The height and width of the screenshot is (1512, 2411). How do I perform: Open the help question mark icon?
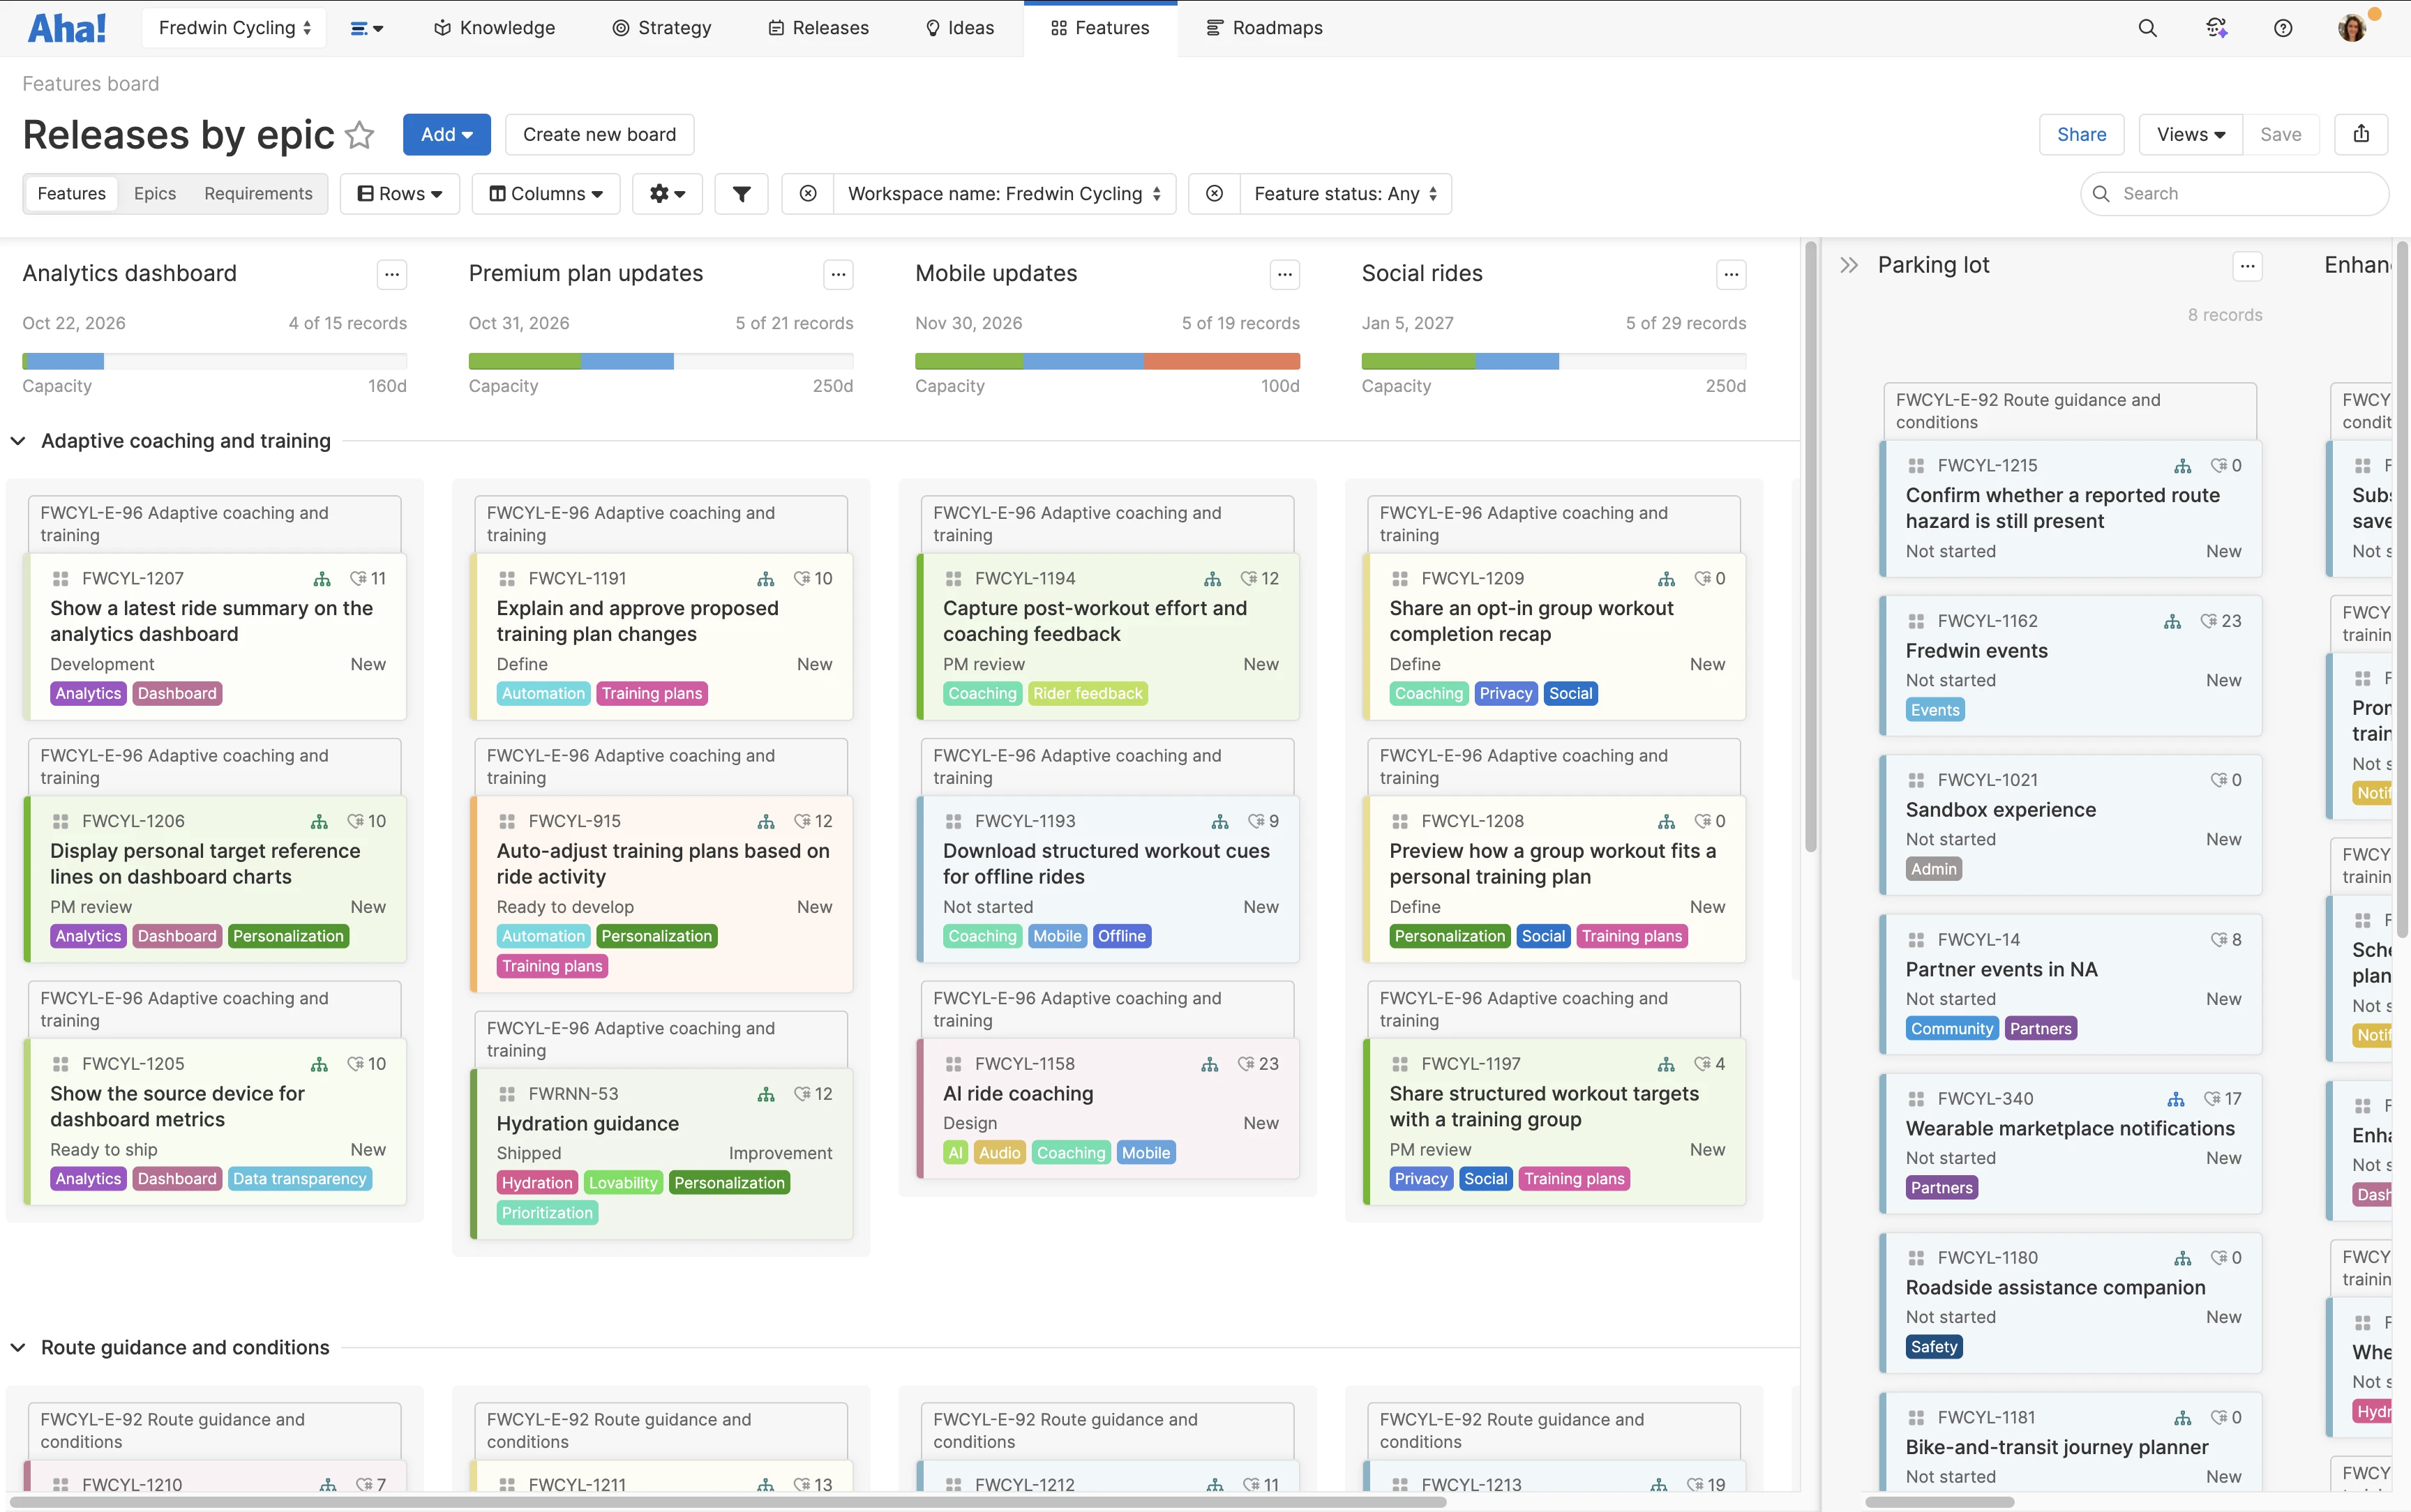[x=2283, y=28]
